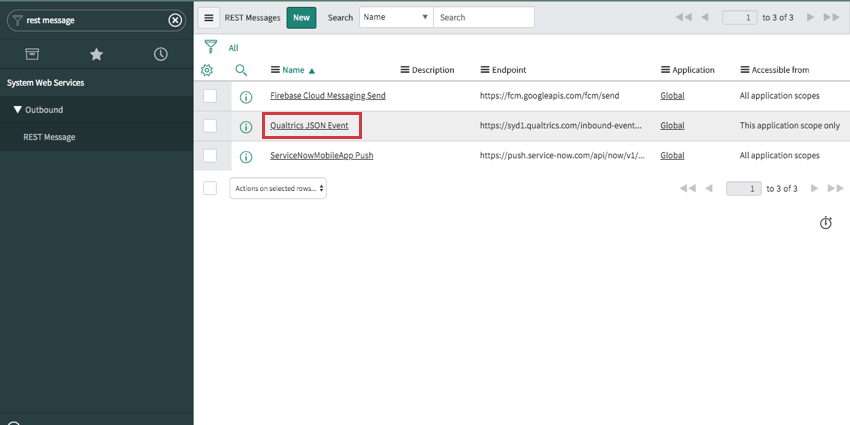Go to next page, top pagination
The width and height of the screenshot is (850, 425).
tap(810, 17)
